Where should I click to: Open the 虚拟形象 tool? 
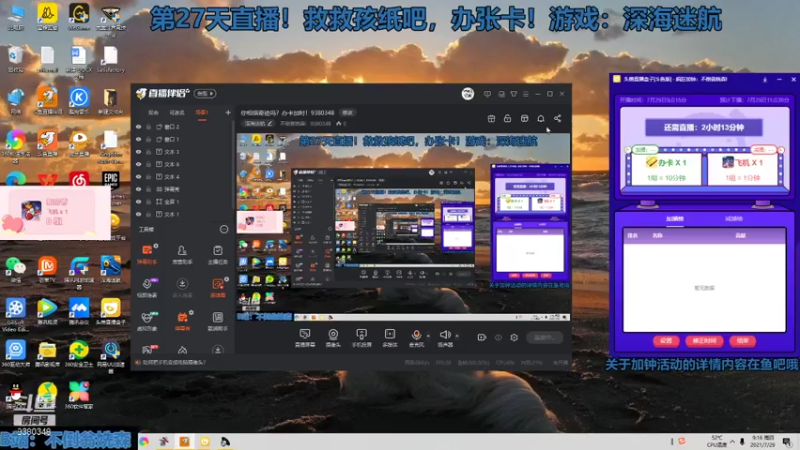point(147,321)
